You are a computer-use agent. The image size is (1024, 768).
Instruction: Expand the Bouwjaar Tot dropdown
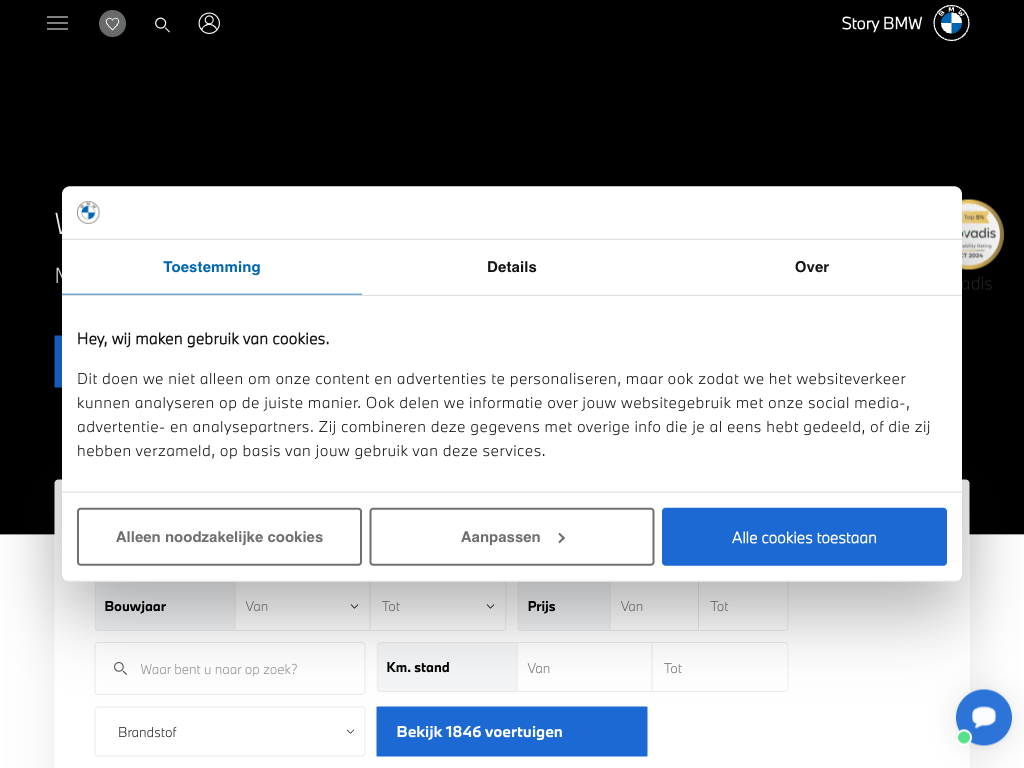point(438,606)
